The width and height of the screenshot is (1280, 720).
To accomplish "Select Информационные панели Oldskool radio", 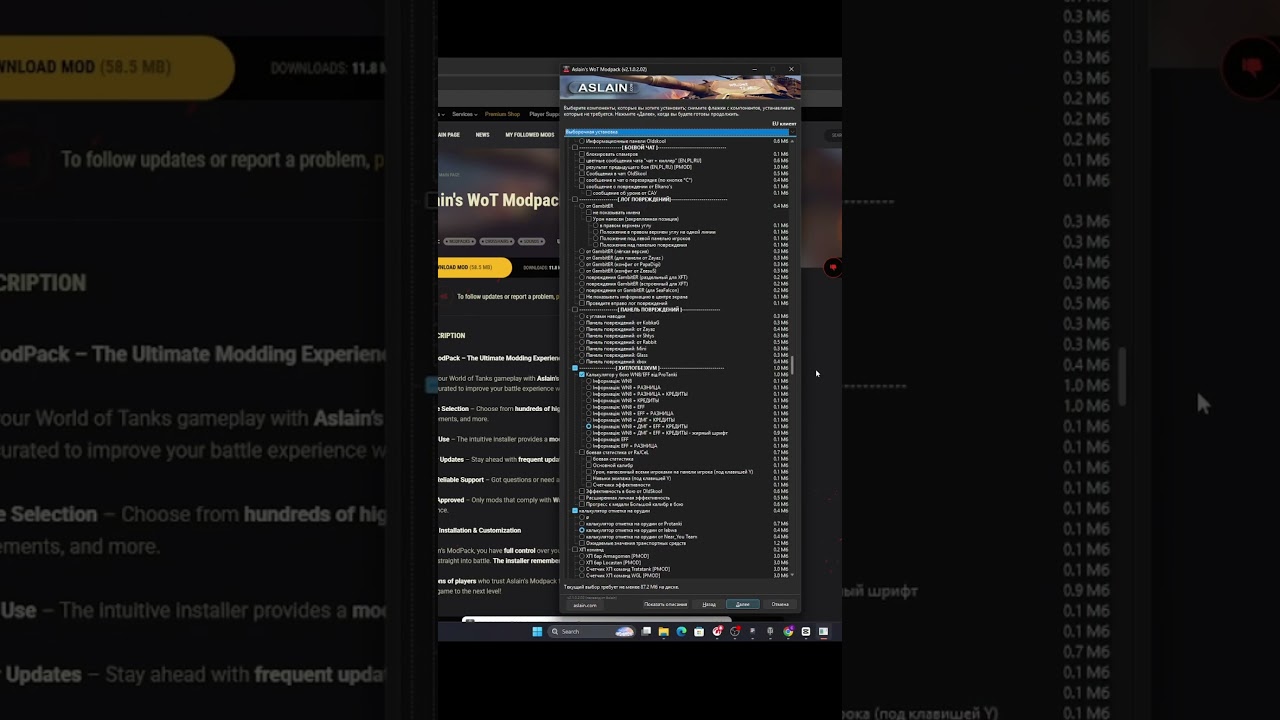I will click(582, 141).
